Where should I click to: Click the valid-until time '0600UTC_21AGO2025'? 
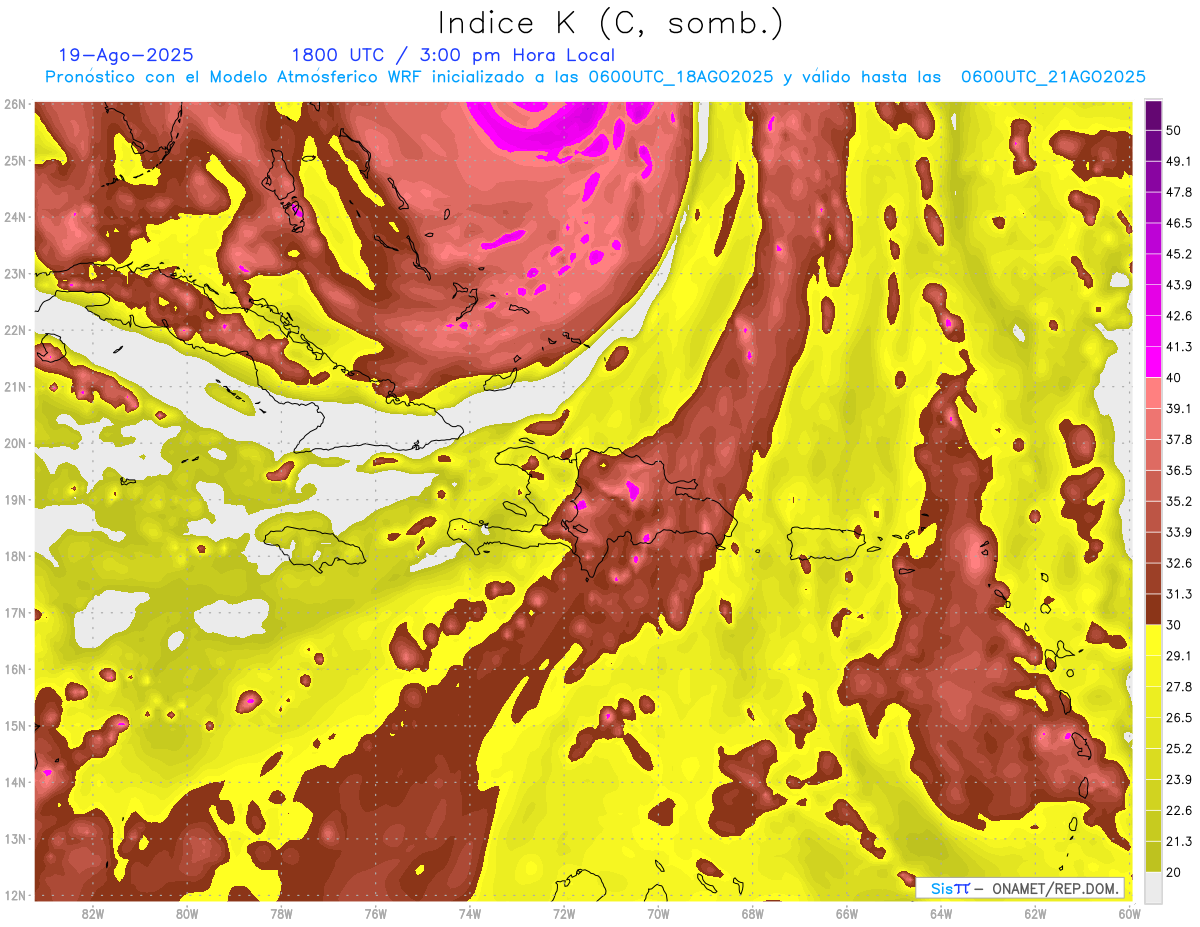(1053, 77)
